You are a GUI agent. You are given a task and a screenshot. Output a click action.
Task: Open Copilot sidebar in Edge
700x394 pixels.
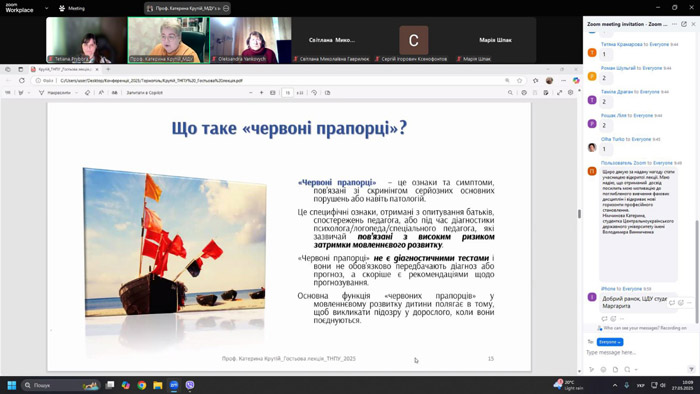click(576, 80)
